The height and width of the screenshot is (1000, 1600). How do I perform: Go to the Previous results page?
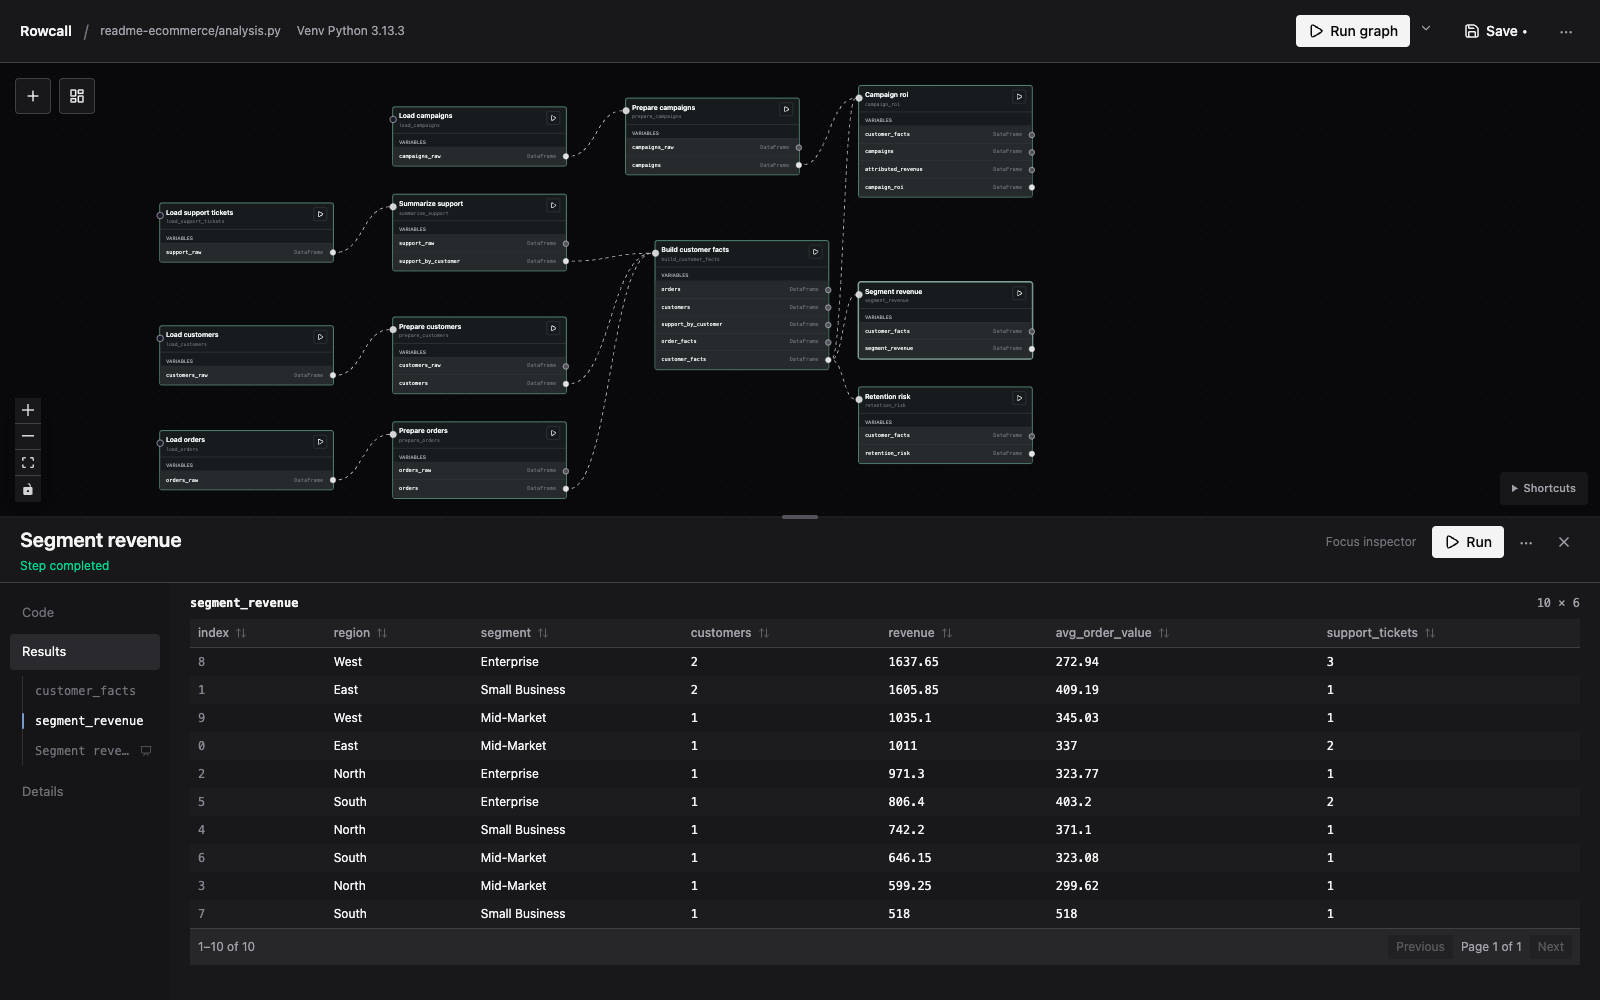pyautogui.click(x=1420, y=947)
